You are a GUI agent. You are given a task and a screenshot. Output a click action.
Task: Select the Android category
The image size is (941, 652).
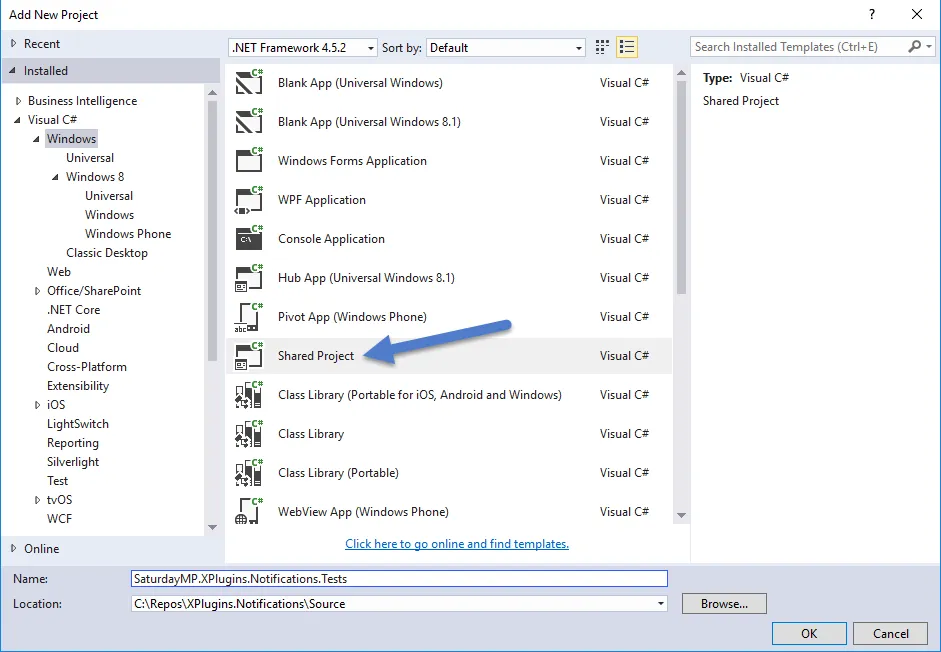click(68, 328)
